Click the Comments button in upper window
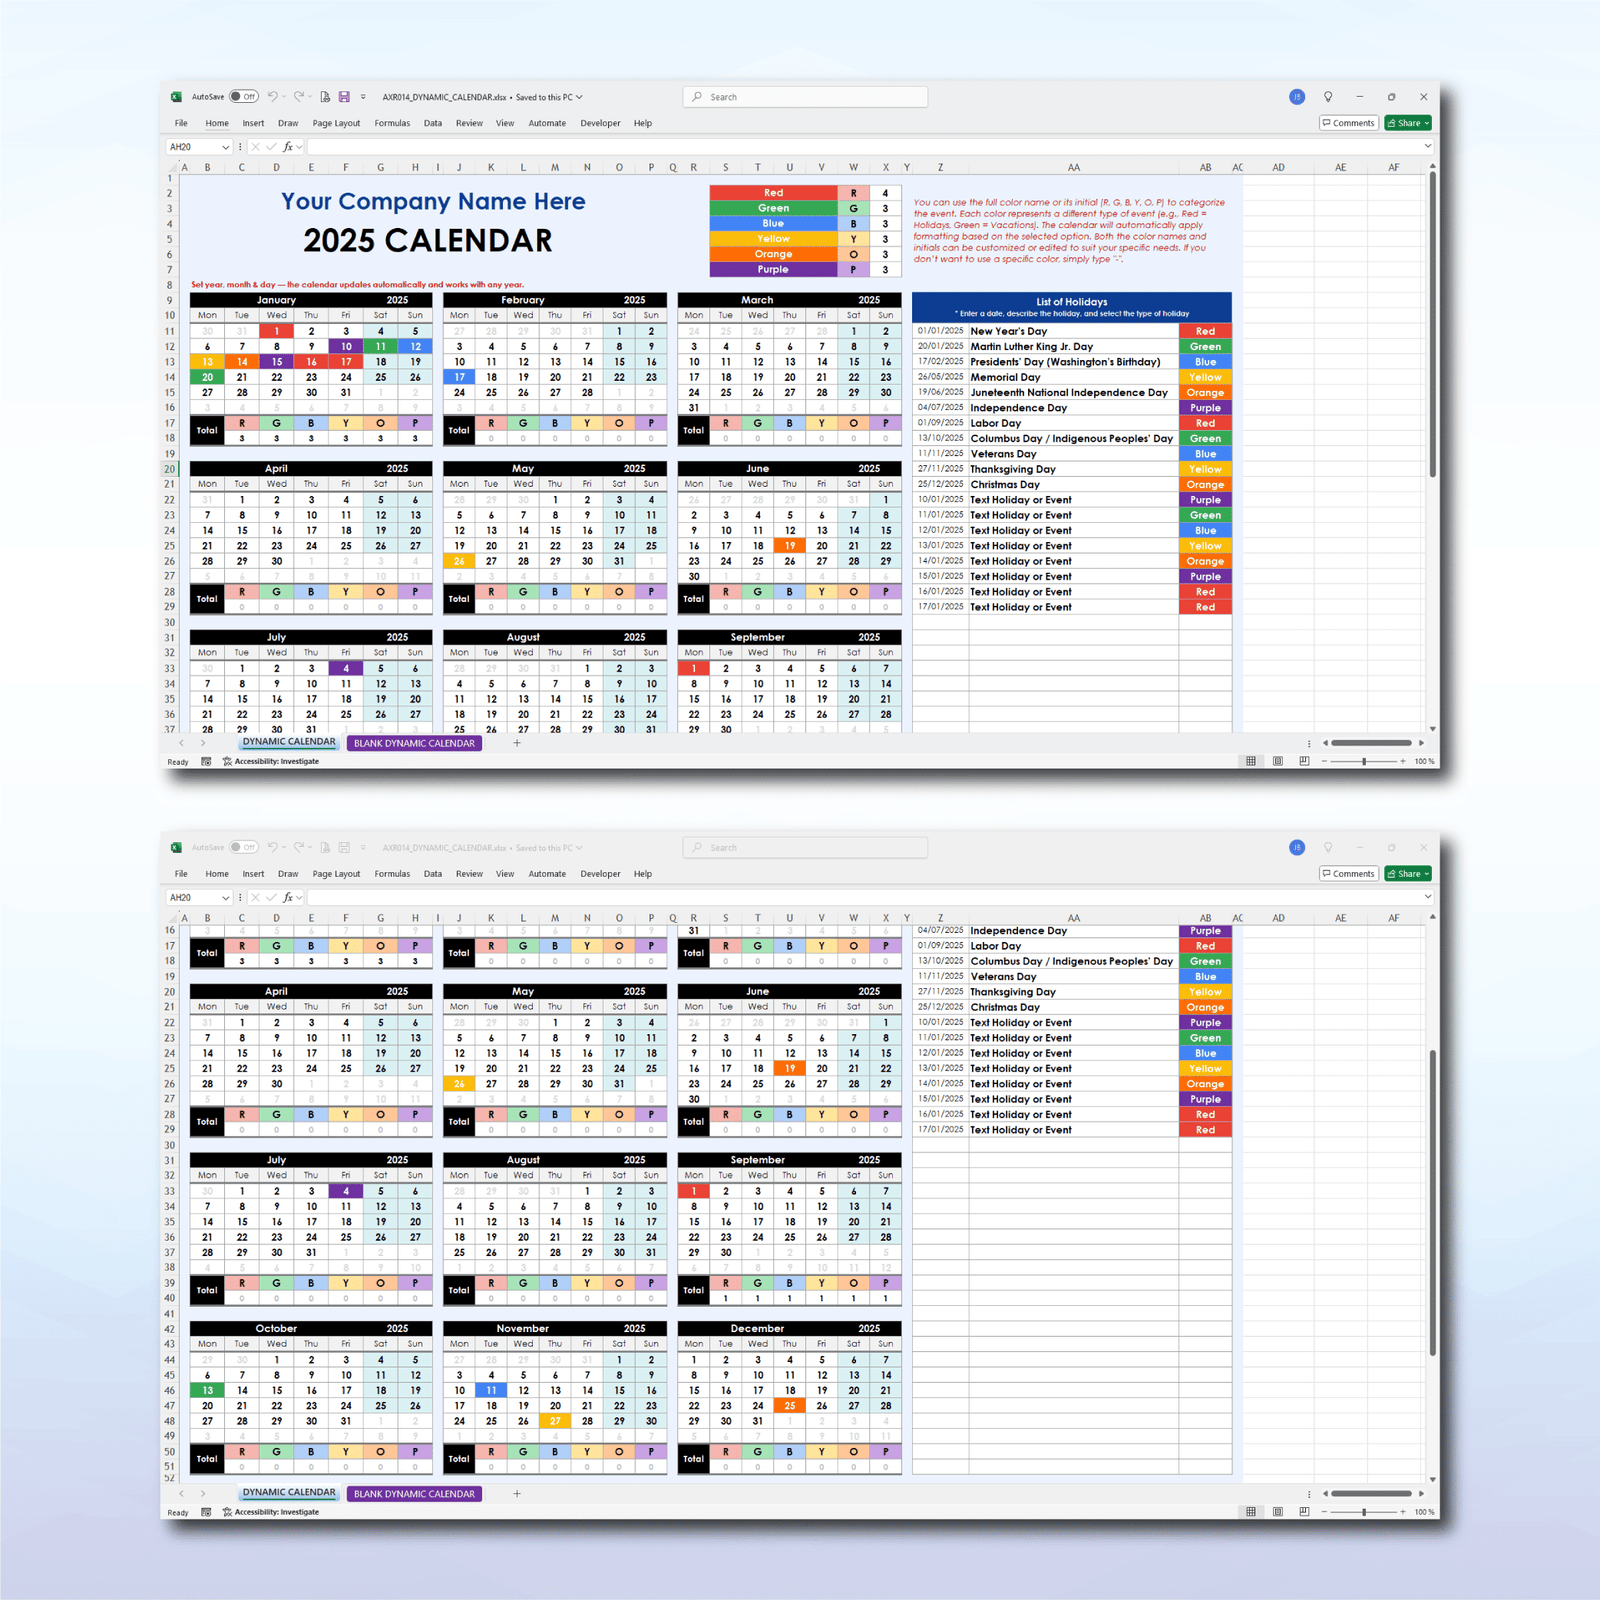 (x=1348, y=123)
